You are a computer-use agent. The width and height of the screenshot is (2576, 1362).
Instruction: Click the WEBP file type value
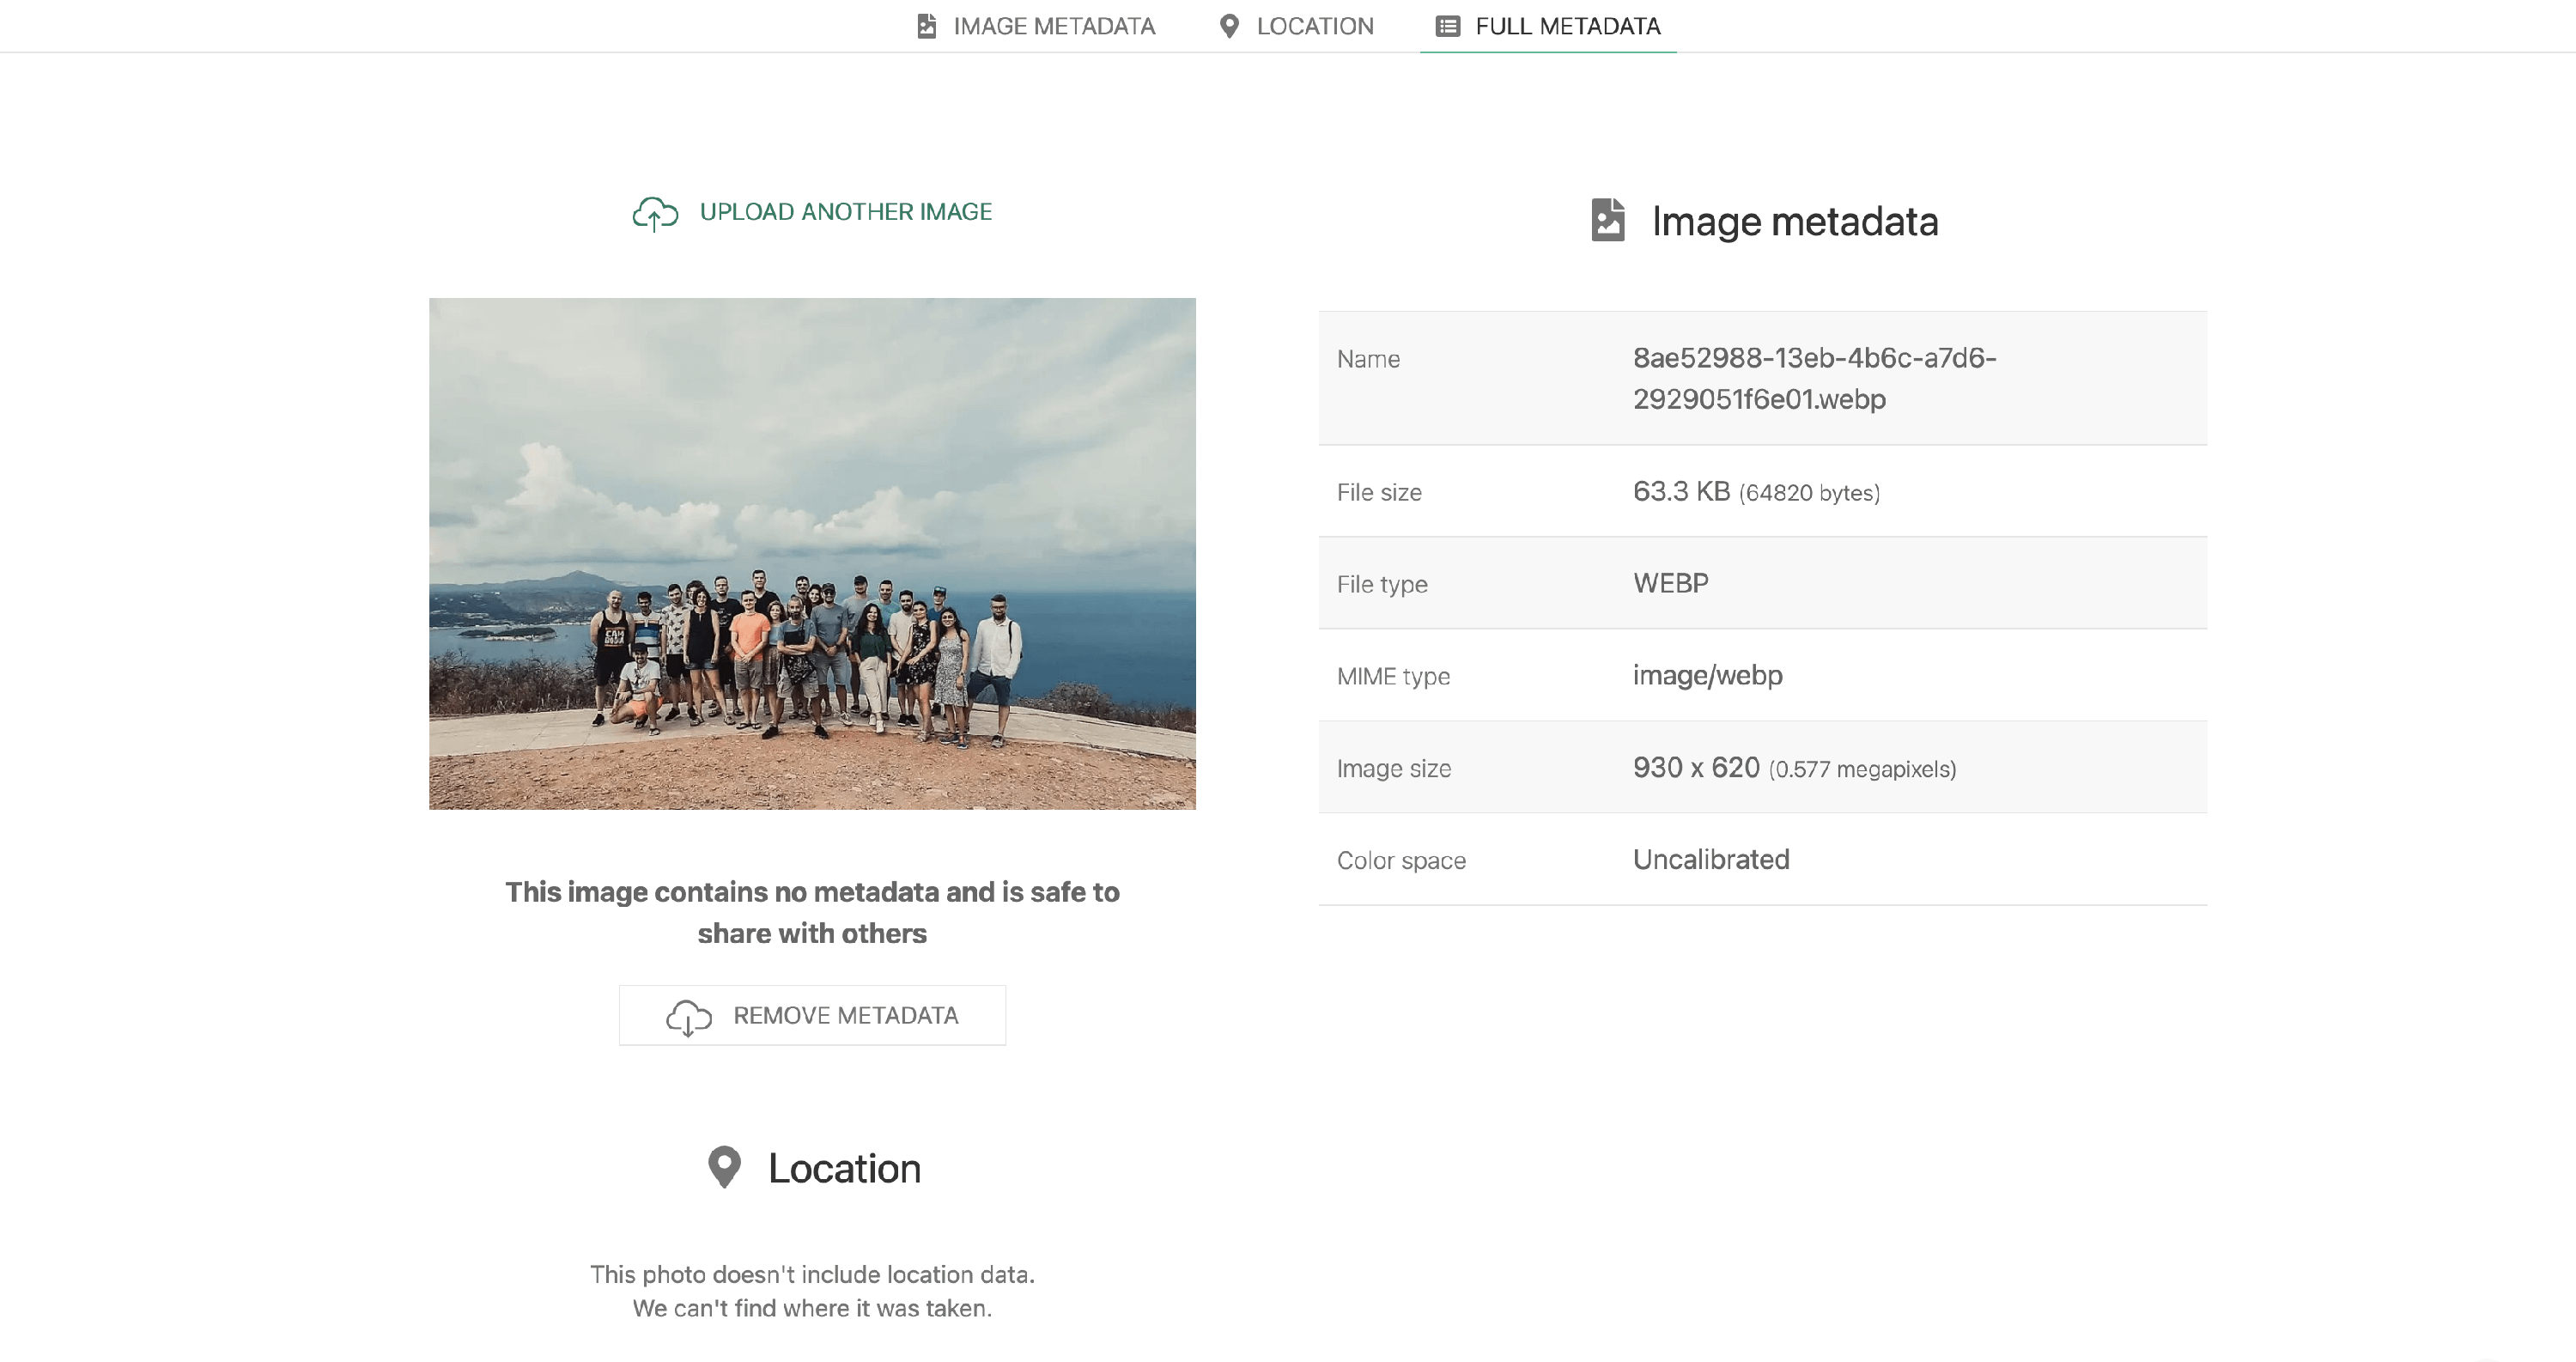pos(1670,583)
